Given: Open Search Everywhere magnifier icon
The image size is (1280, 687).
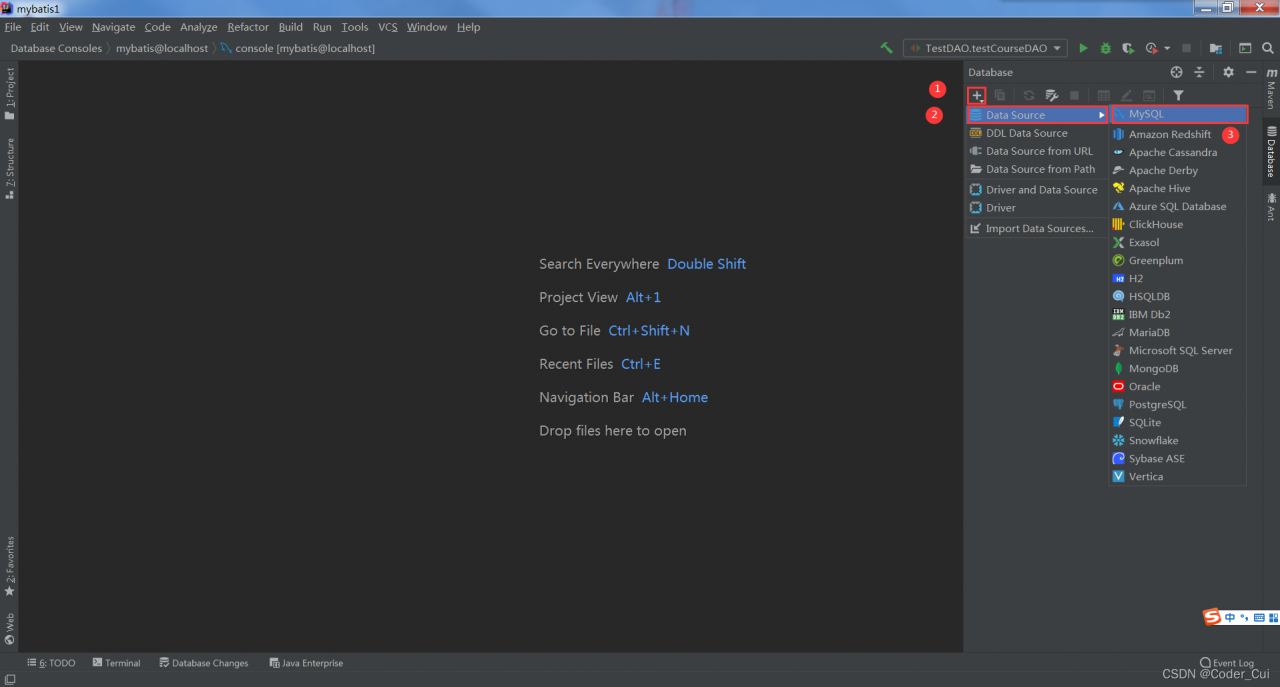Looking at the screenshot, I should tap(1268, 48).
